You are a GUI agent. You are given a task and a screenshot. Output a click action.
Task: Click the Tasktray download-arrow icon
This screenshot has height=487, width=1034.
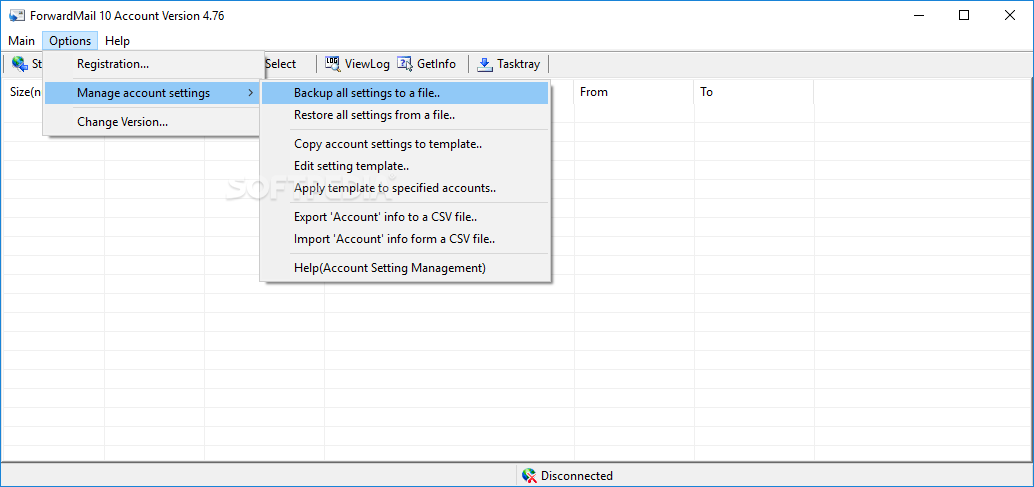point(485,64)
